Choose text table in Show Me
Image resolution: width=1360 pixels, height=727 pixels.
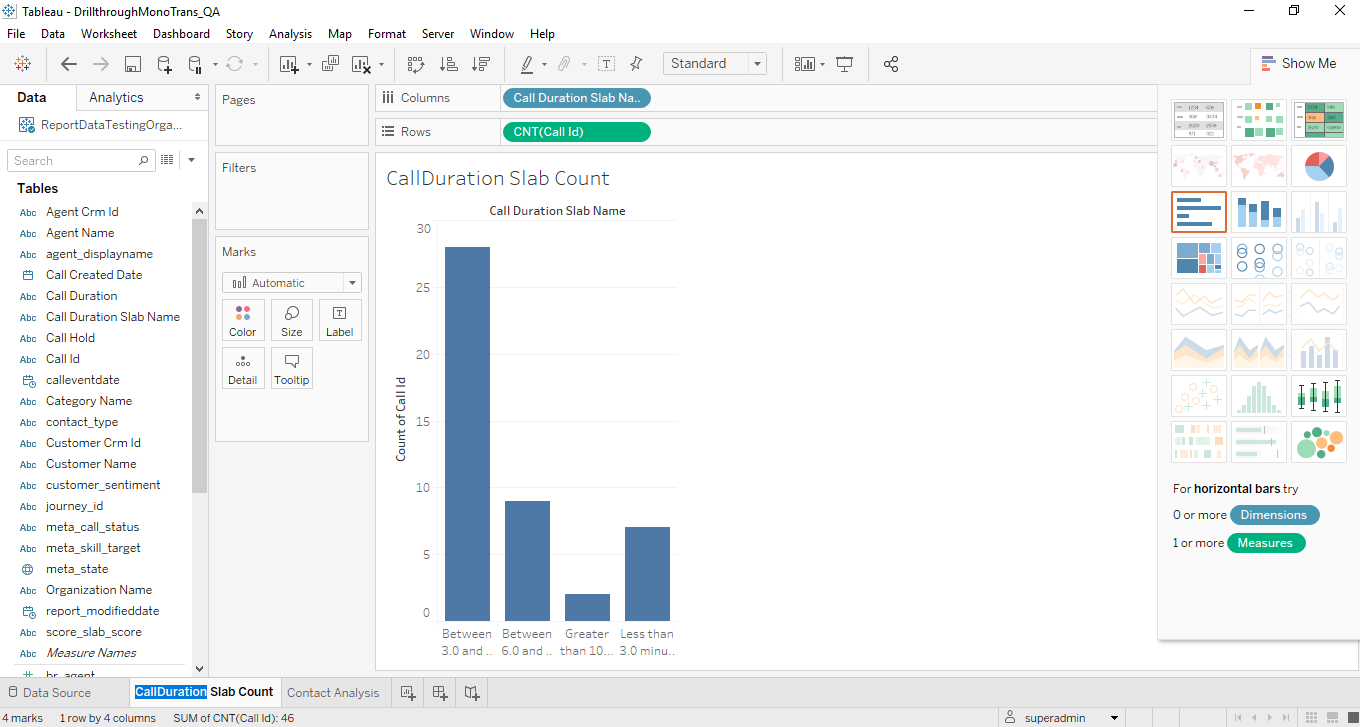click(1199, 120)
